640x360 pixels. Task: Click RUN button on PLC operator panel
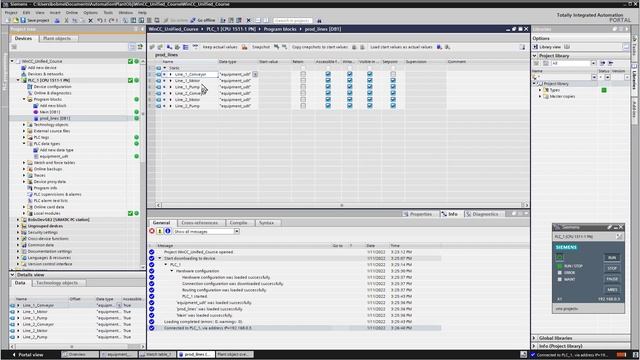[x=612, y=258]
